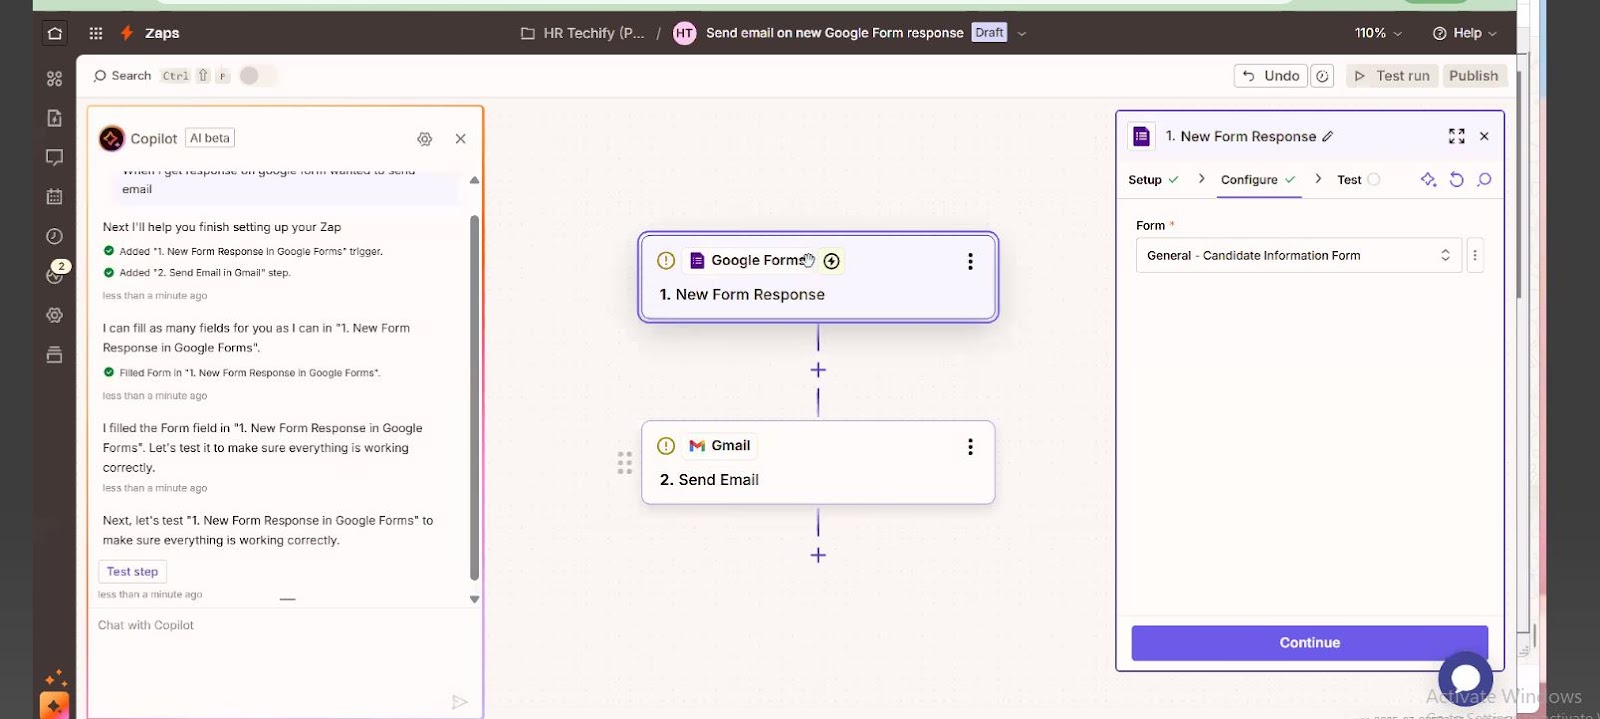Click the Copilot scroll up arrow
1600x719 pixels.
(x=474, y=180)
